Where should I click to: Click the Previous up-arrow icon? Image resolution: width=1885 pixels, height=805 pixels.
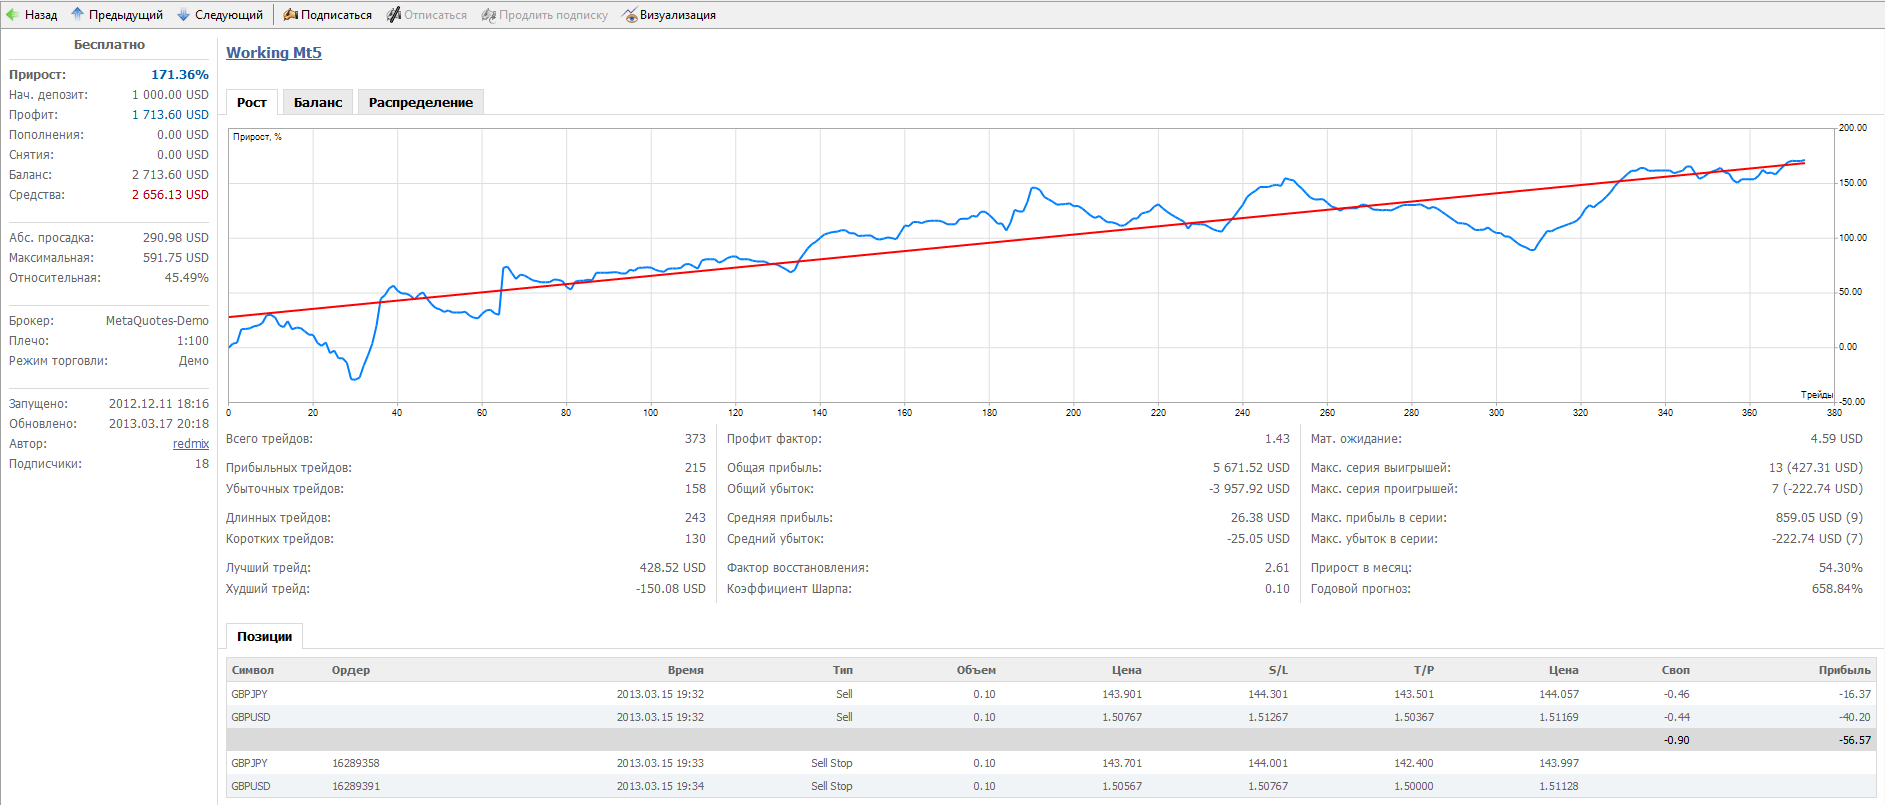(x=77, y=15)
